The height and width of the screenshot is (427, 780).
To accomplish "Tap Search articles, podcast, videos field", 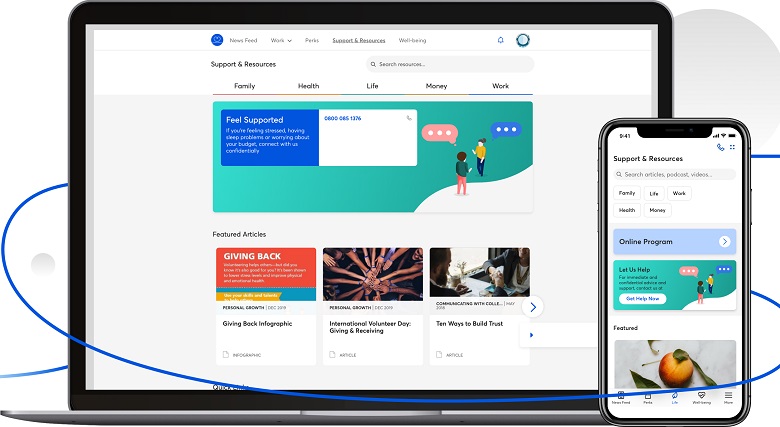I will [675, 174].
